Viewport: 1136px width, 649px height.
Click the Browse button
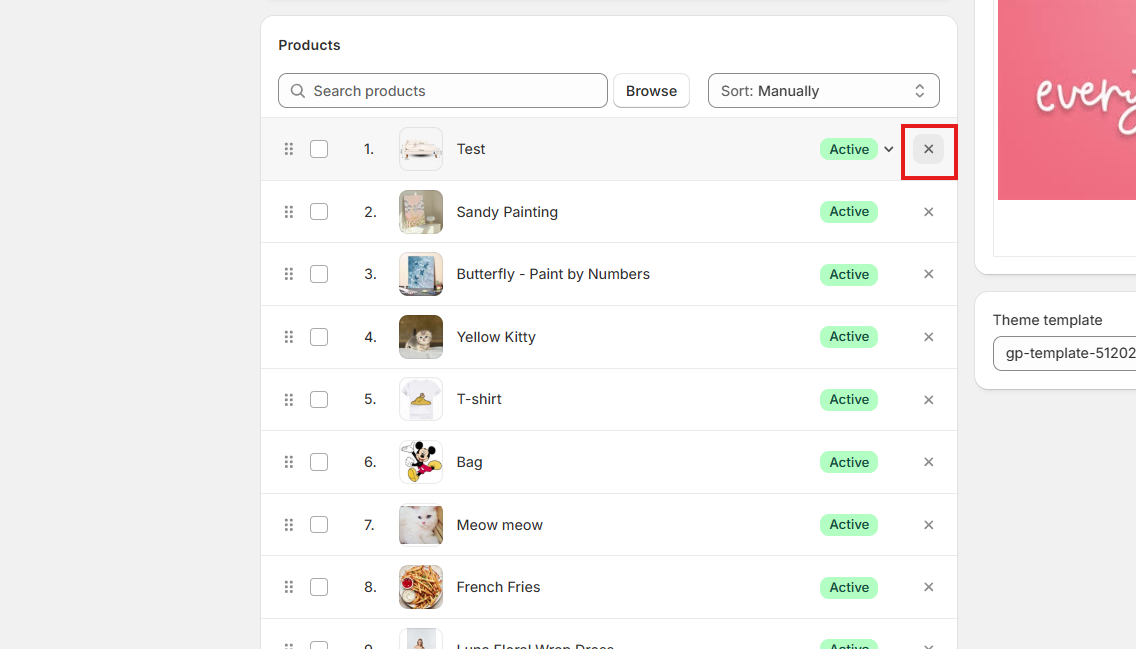coord(651,91)
